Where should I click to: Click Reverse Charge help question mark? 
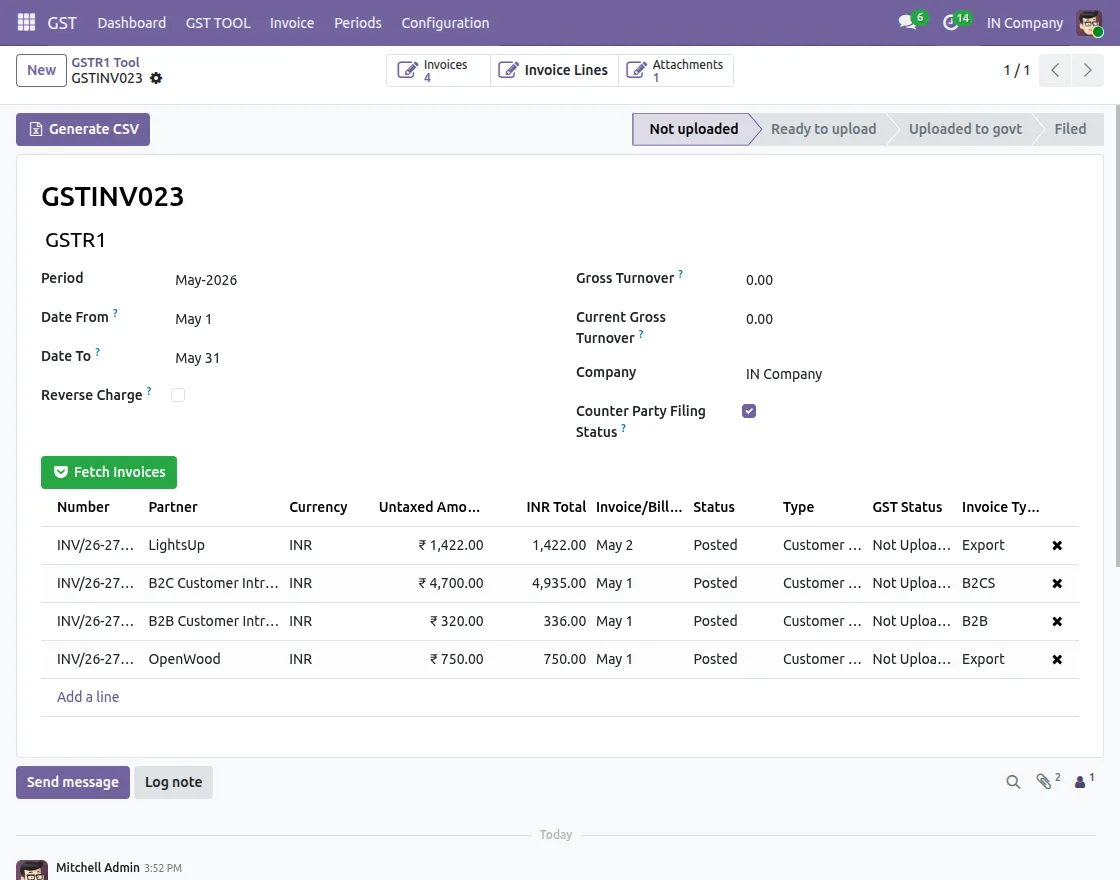[x=149, y=391]
